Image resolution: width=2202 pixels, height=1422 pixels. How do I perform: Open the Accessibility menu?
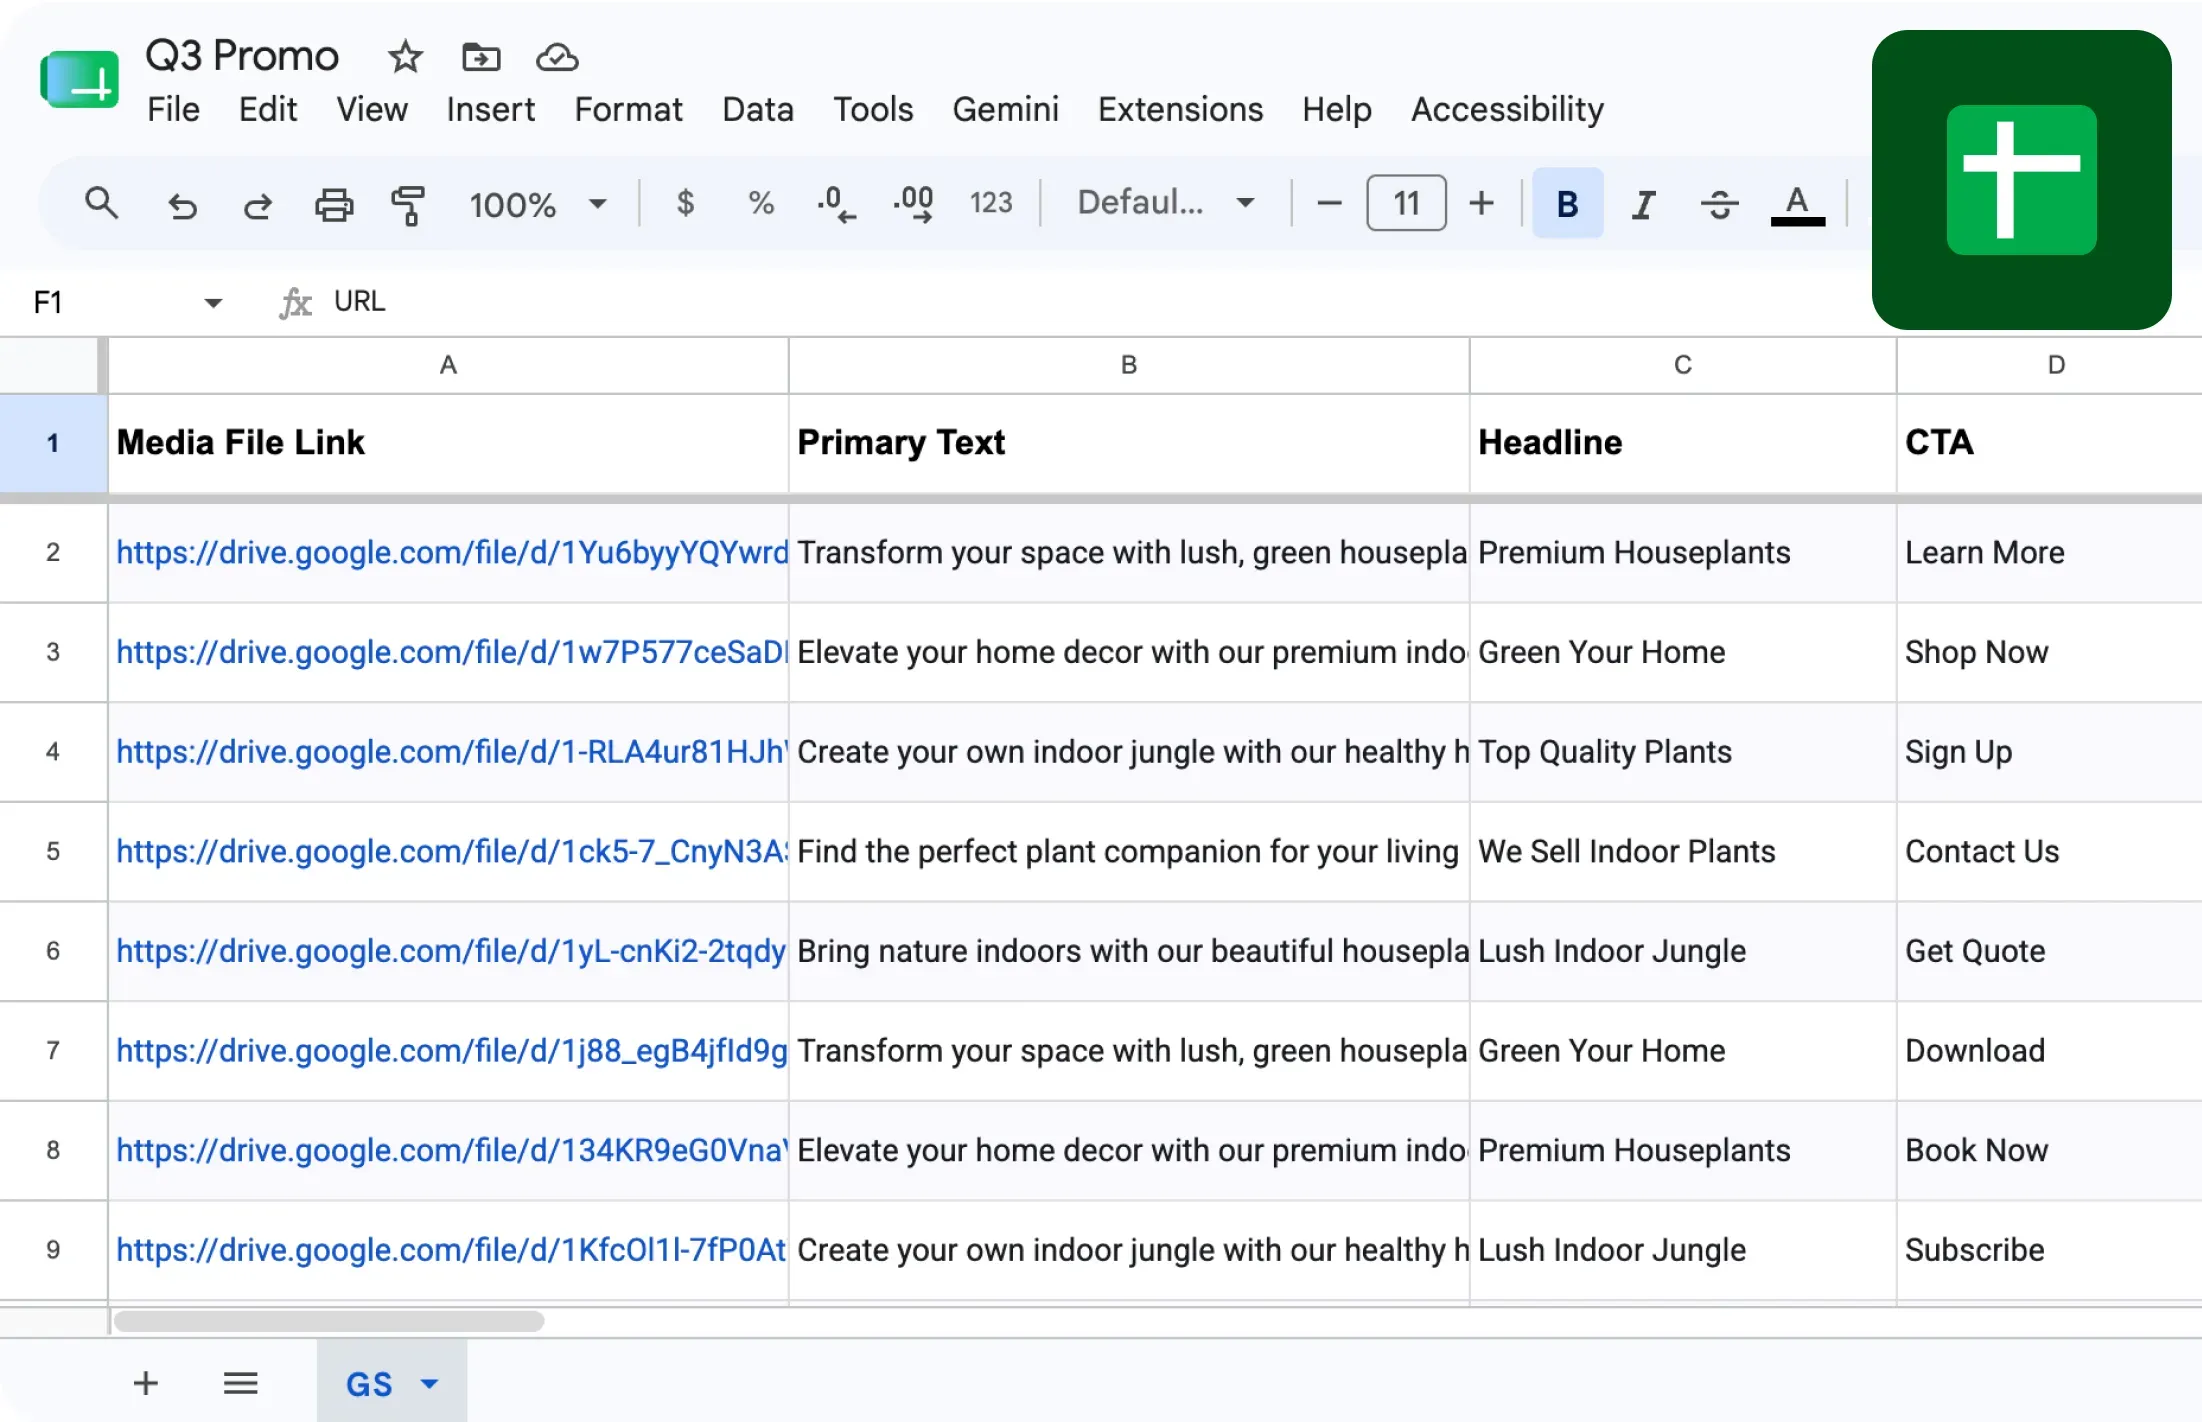point(1507,109)
